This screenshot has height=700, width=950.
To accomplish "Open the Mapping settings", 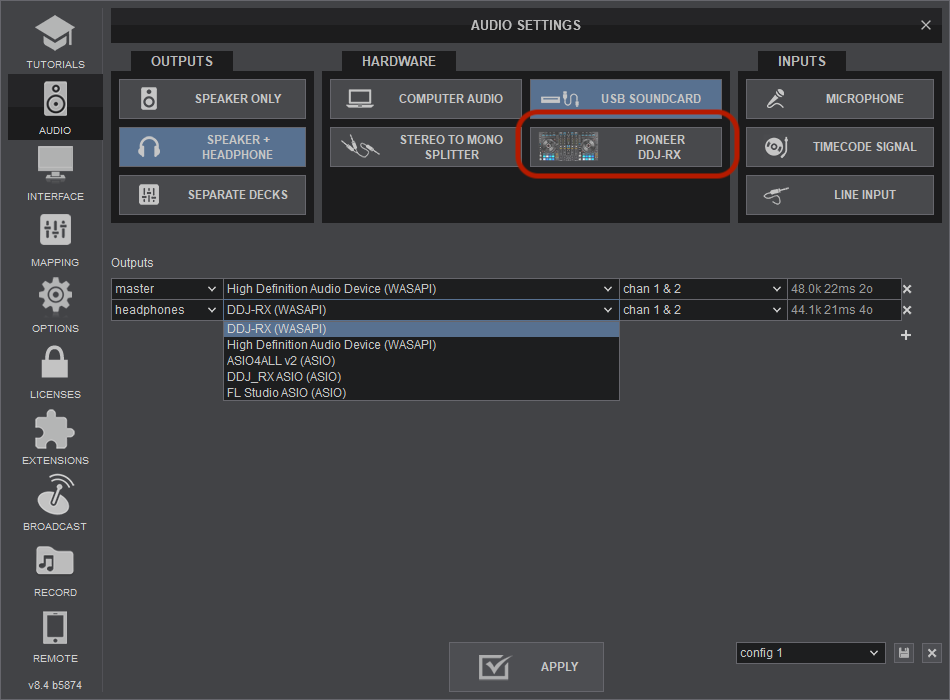I will click(x=55, y=239).
